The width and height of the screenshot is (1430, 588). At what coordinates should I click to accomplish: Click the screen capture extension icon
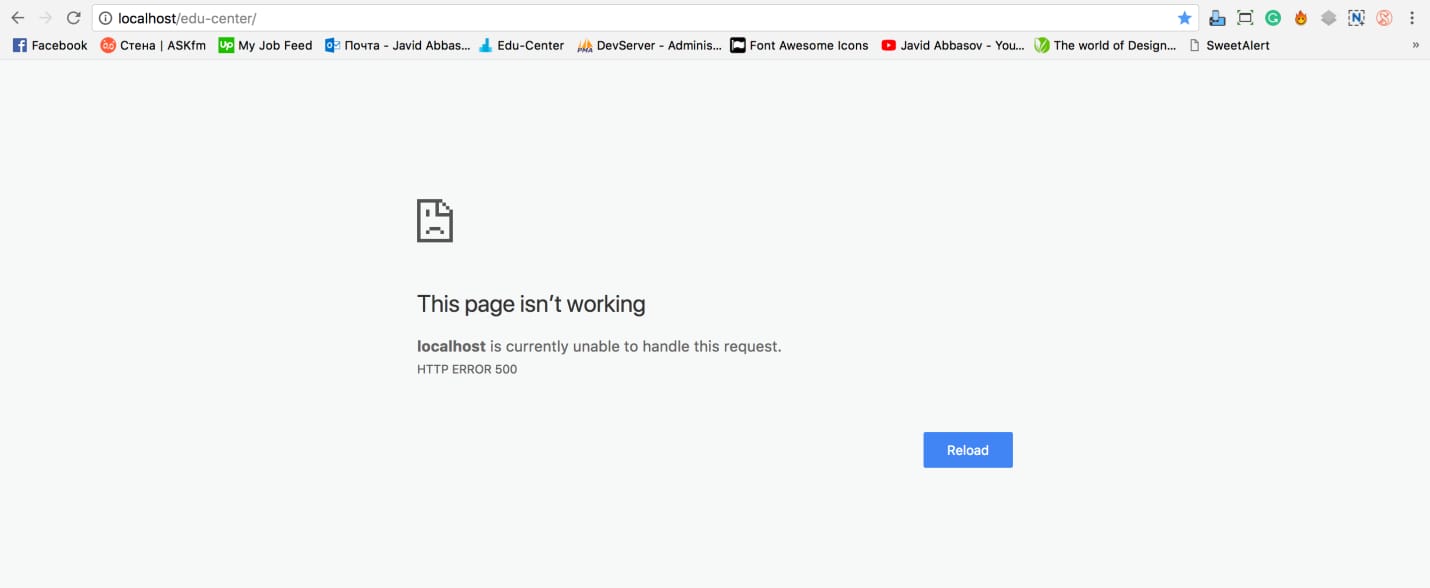pos(1244,17)
